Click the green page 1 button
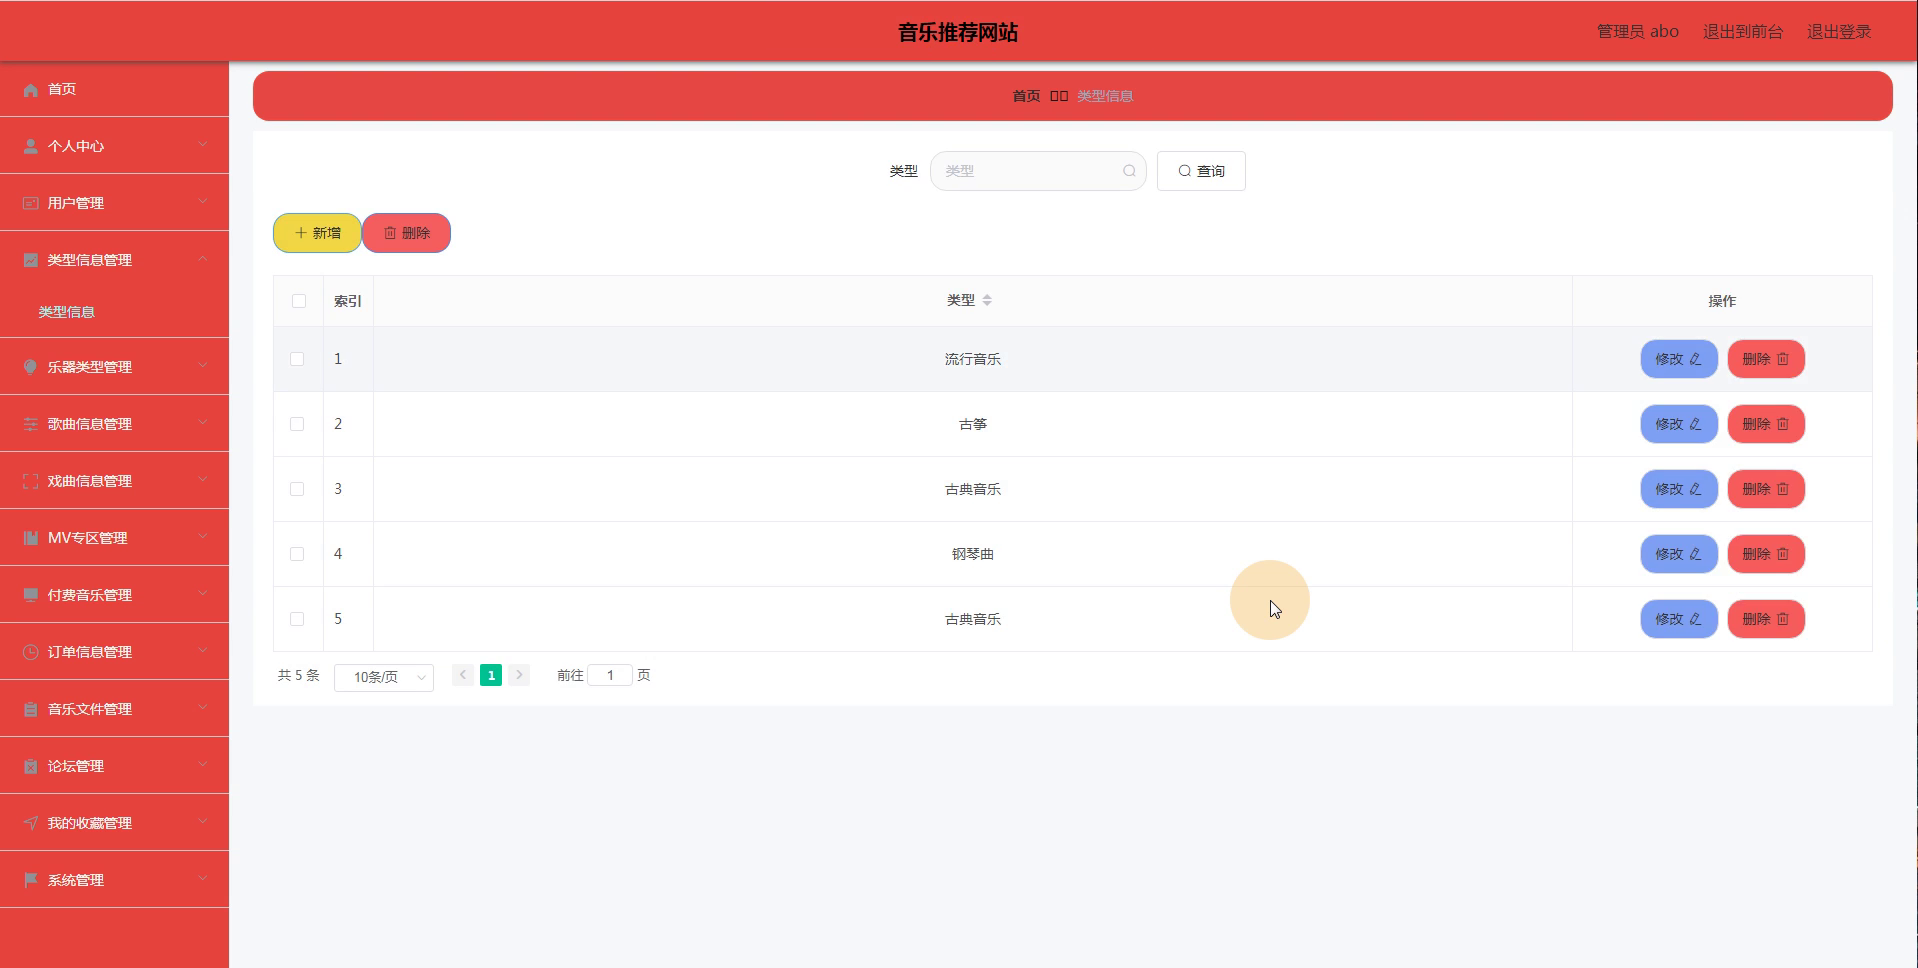Screen dimensions: 1918x968 [x=491, y=675]
